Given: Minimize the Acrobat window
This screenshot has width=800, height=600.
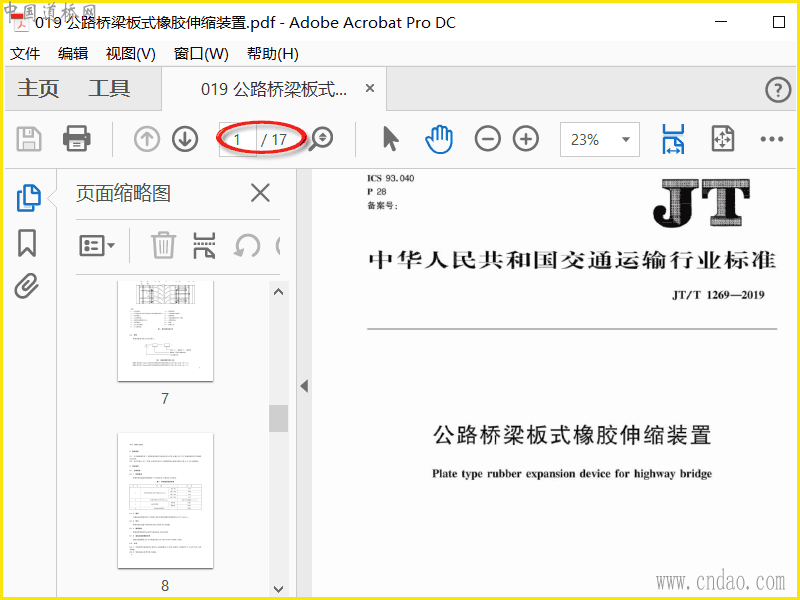Looking at the screenshot, I should pos(721,22).
